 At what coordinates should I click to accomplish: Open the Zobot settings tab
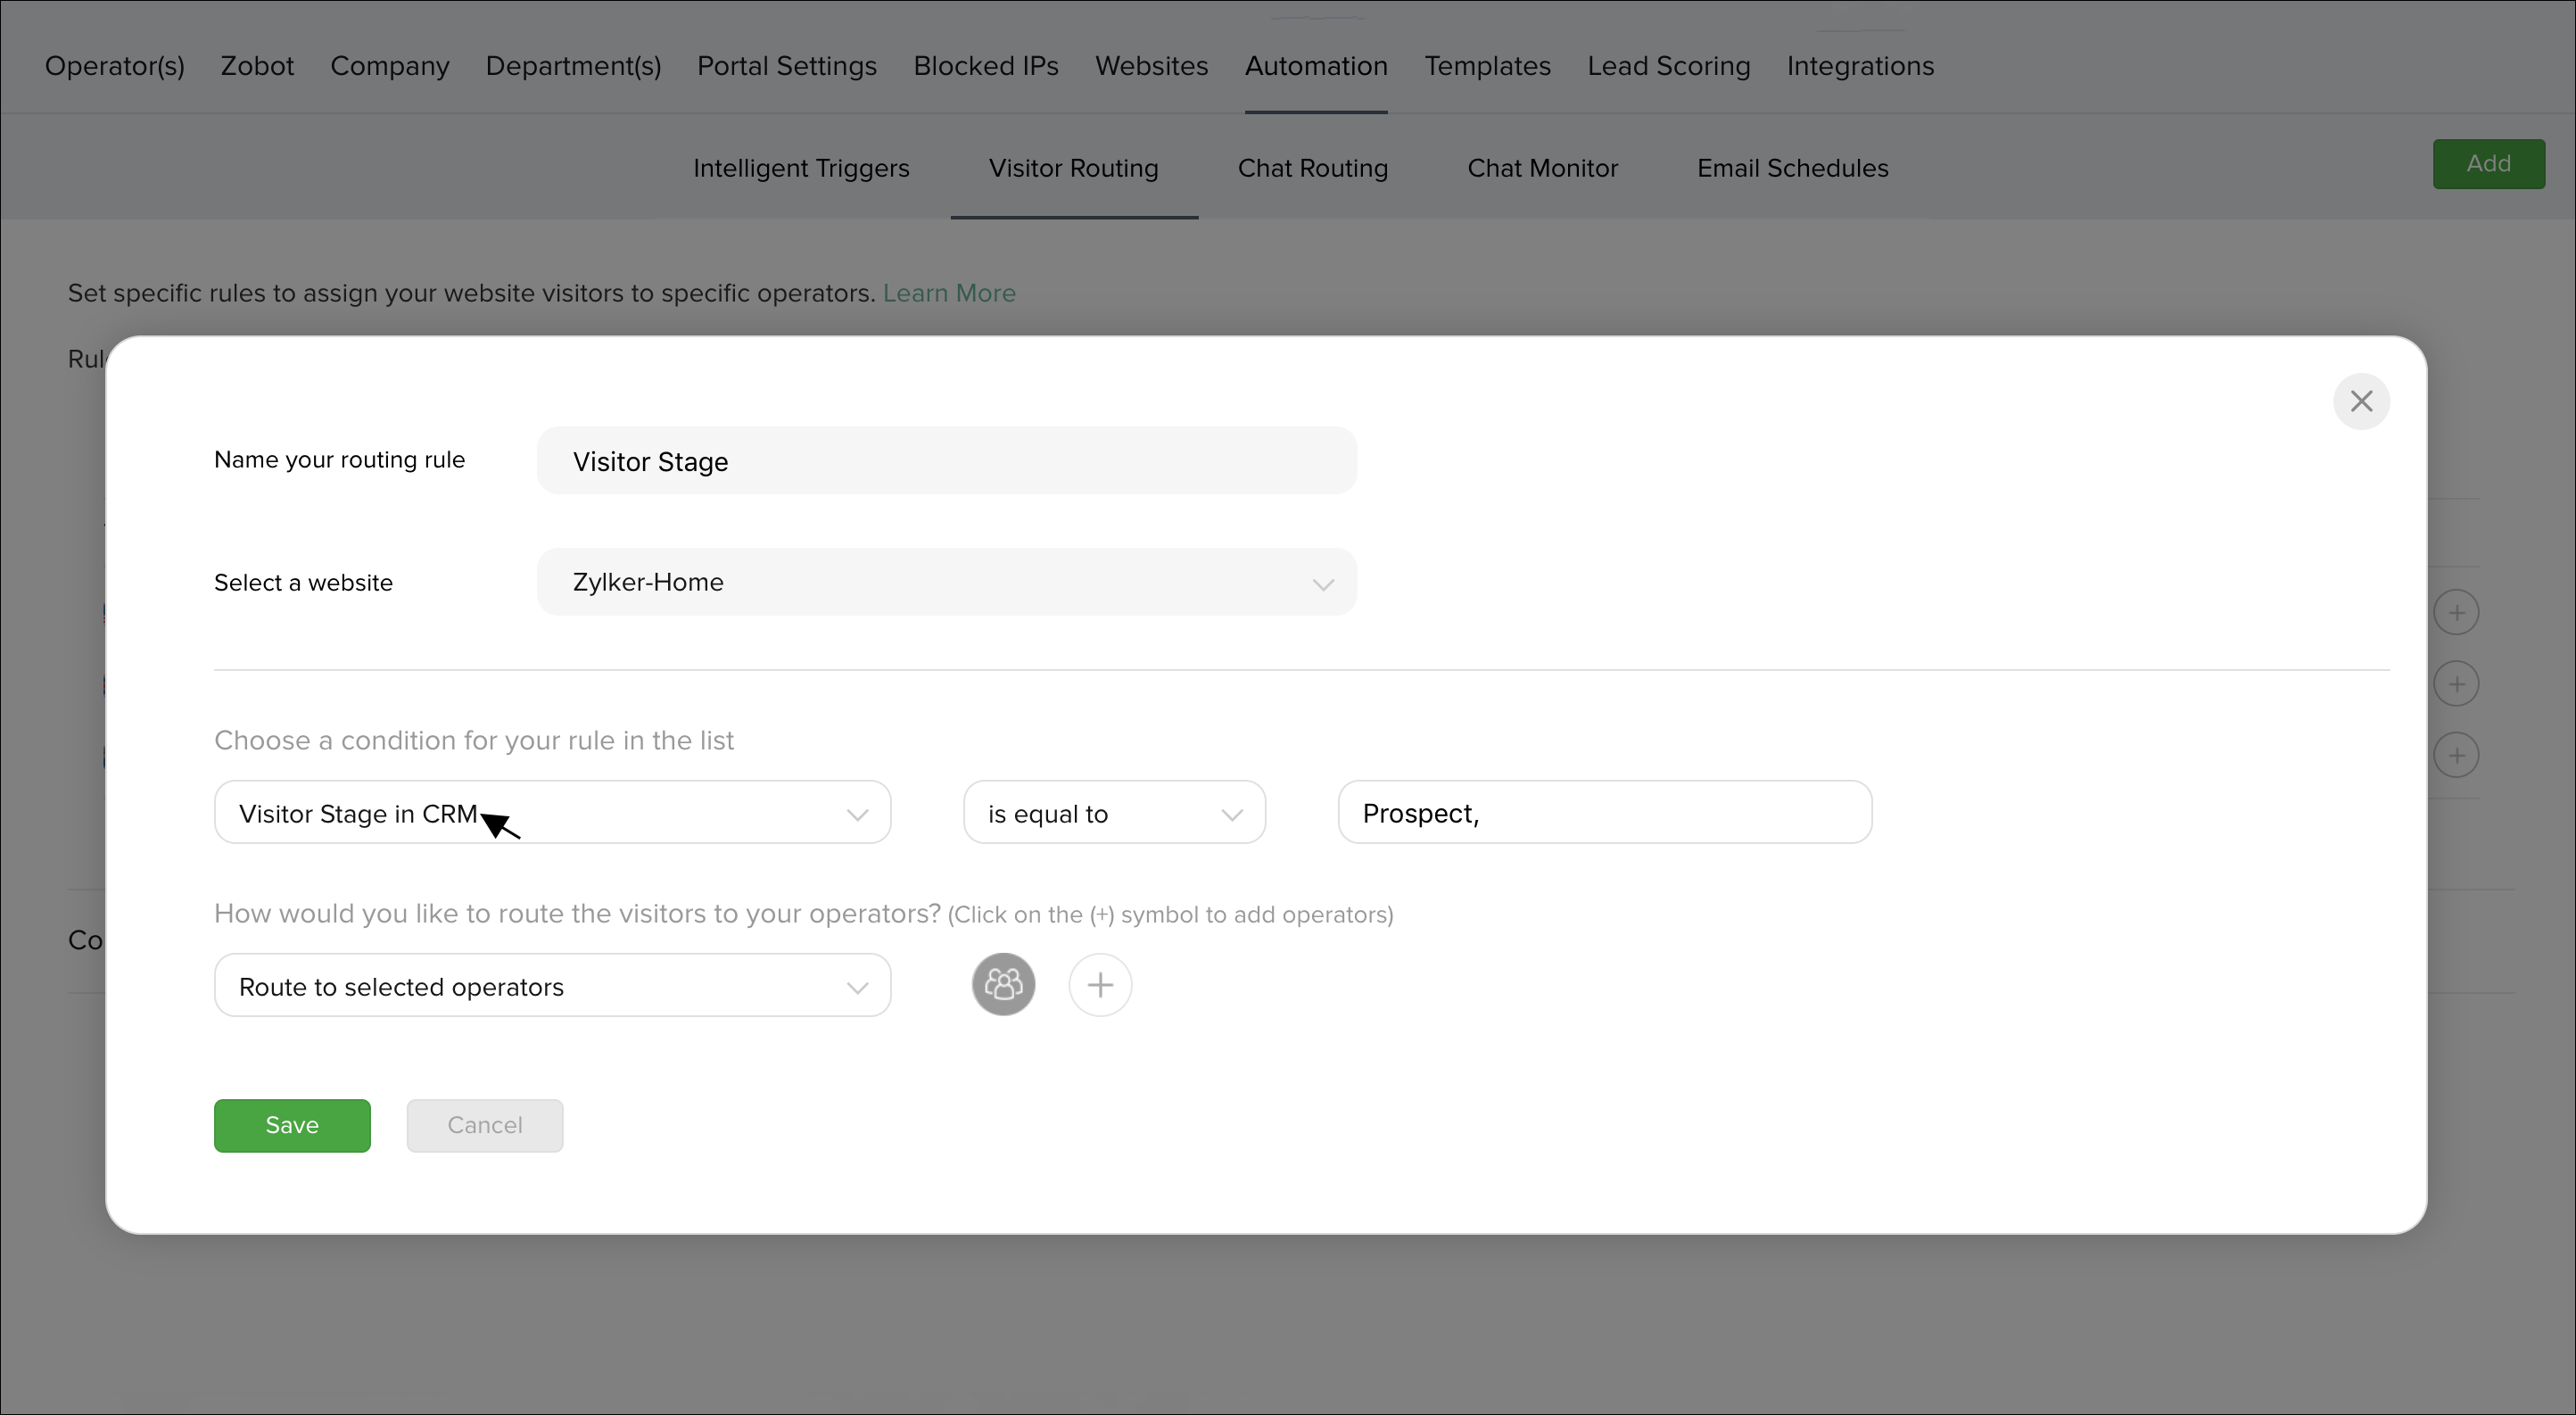coord(257,66)
